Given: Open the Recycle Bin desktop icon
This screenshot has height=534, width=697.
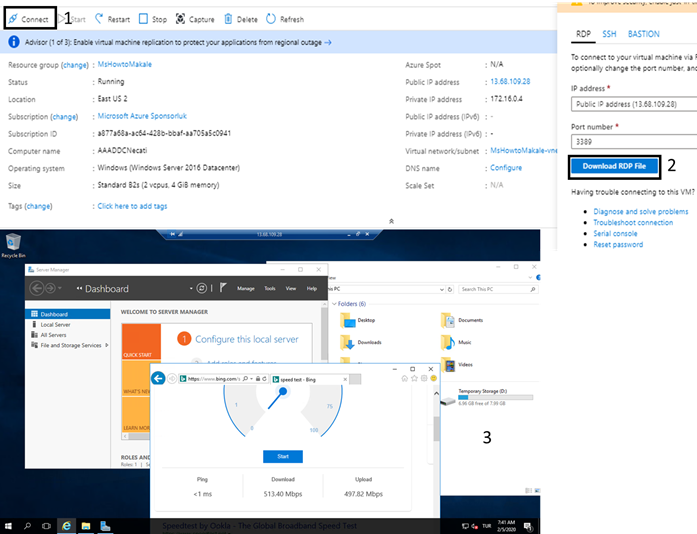Looking at the screenshot, I should [x=13, y=245].
